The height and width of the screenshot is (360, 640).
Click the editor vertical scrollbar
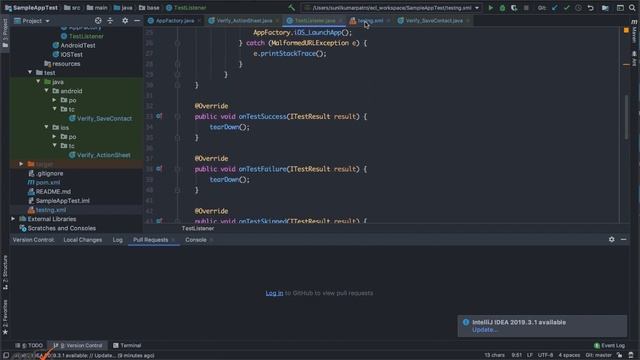coord(626,116)
